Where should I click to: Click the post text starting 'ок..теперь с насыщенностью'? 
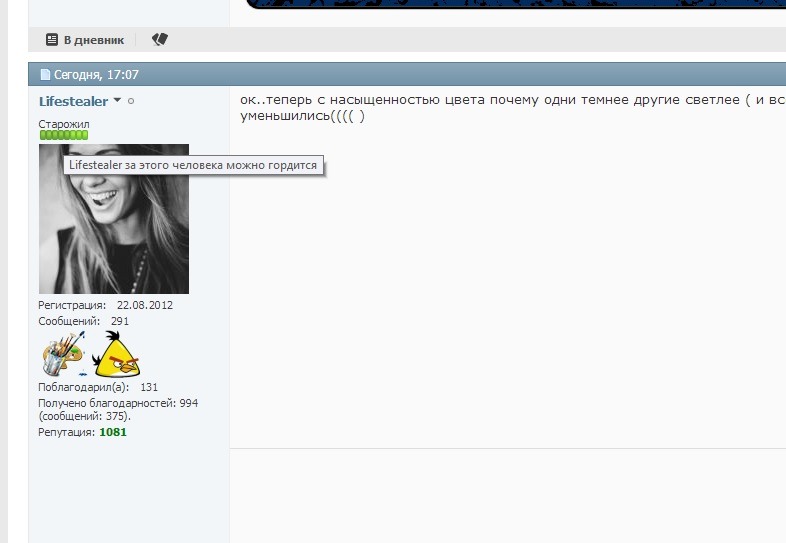click(512, 107)
